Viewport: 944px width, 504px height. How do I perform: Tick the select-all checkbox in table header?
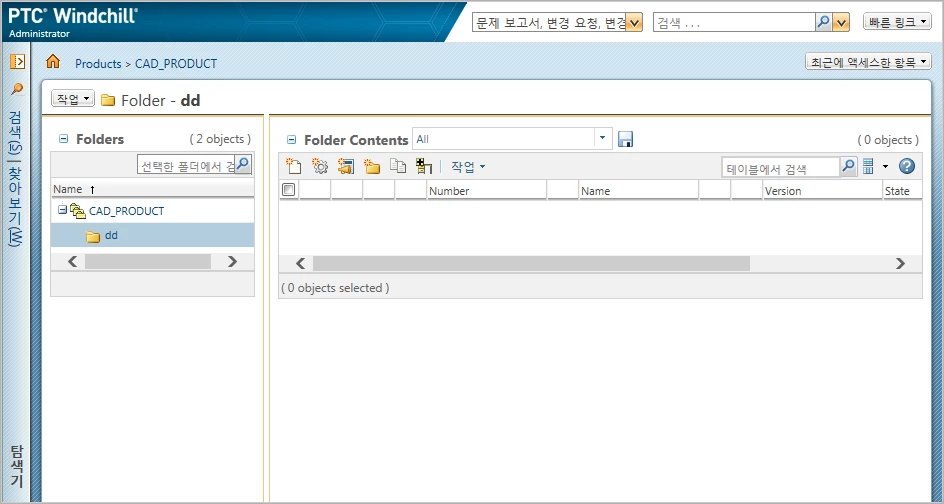click(x=289, y=190)
